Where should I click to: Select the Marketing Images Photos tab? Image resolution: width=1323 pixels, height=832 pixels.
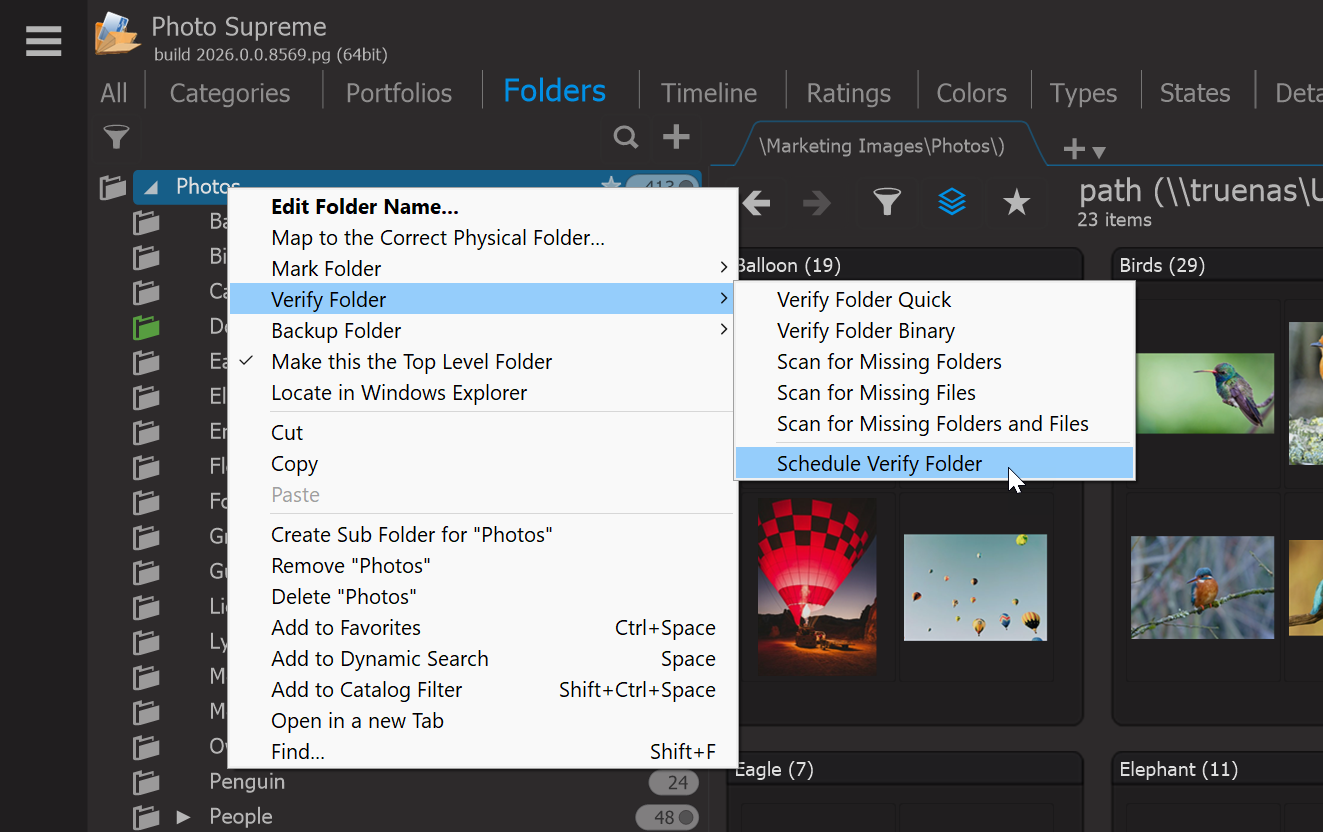pos(882,146)
